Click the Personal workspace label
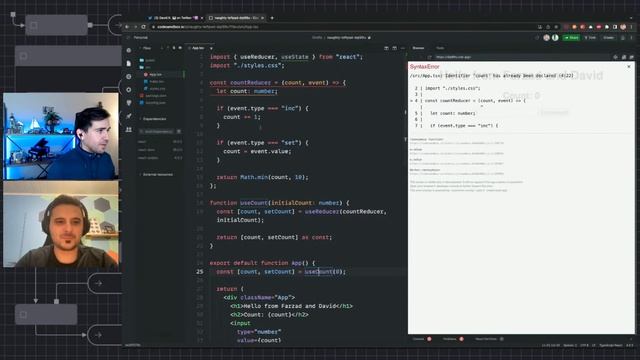 [141, 38]
